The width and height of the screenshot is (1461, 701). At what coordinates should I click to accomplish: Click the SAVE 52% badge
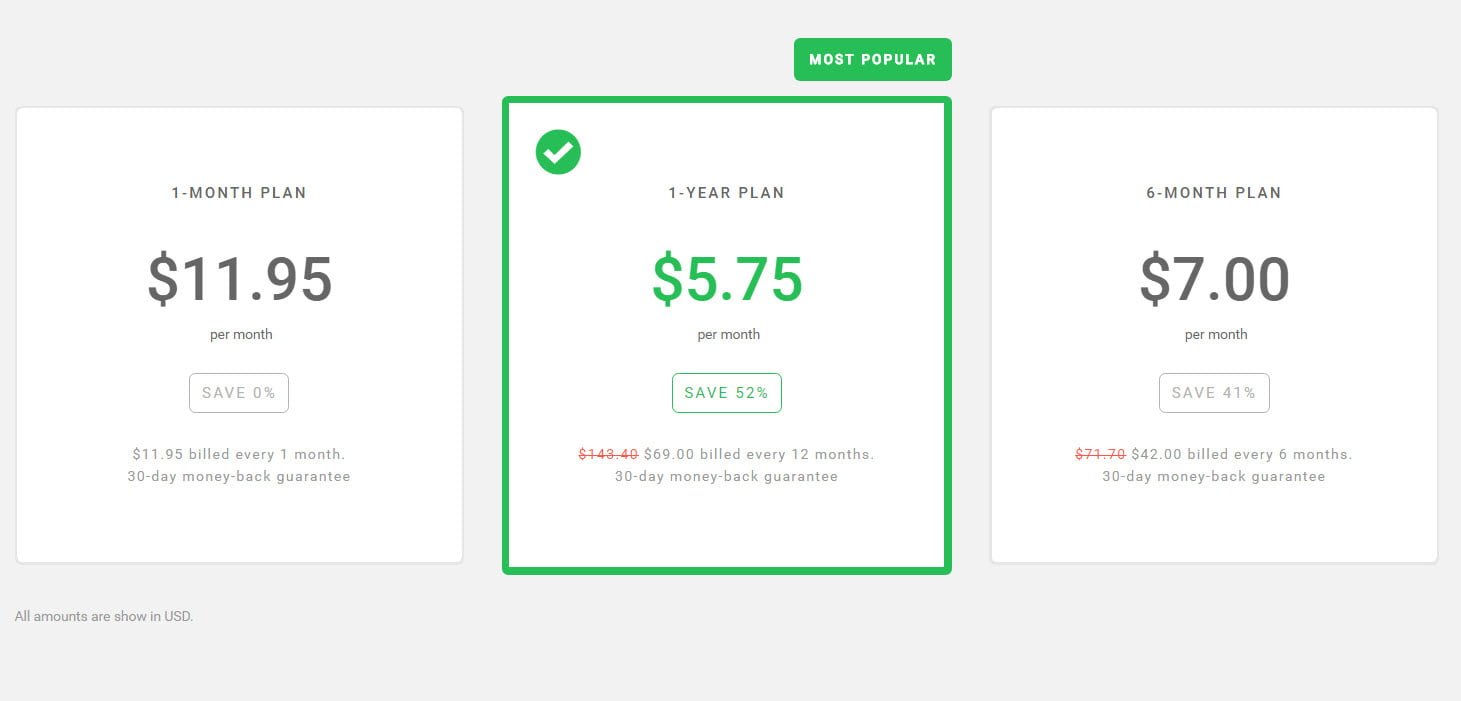(727, 393)
